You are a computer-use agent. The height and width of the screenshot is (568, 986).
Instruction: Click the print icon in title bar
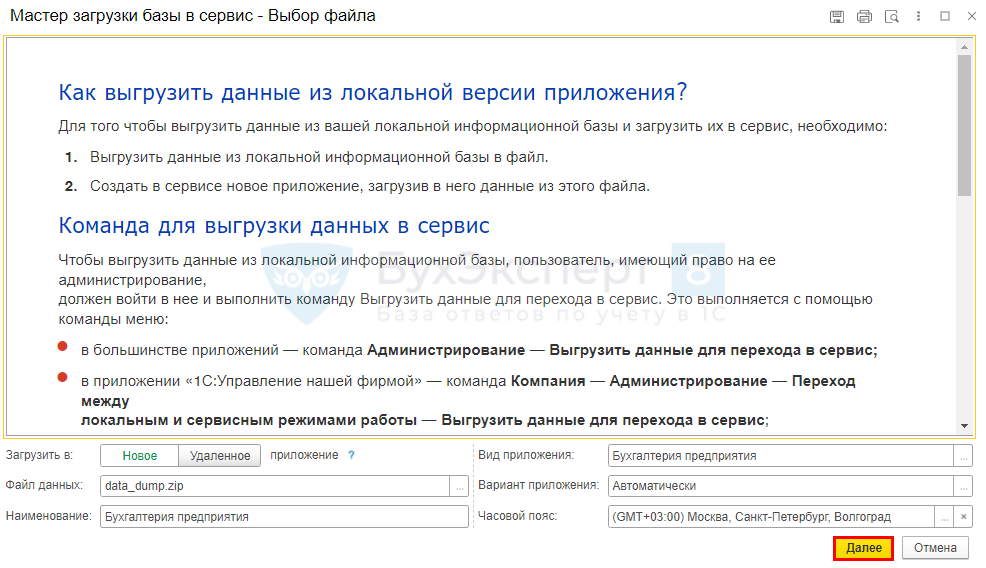[x=864, y=17]
